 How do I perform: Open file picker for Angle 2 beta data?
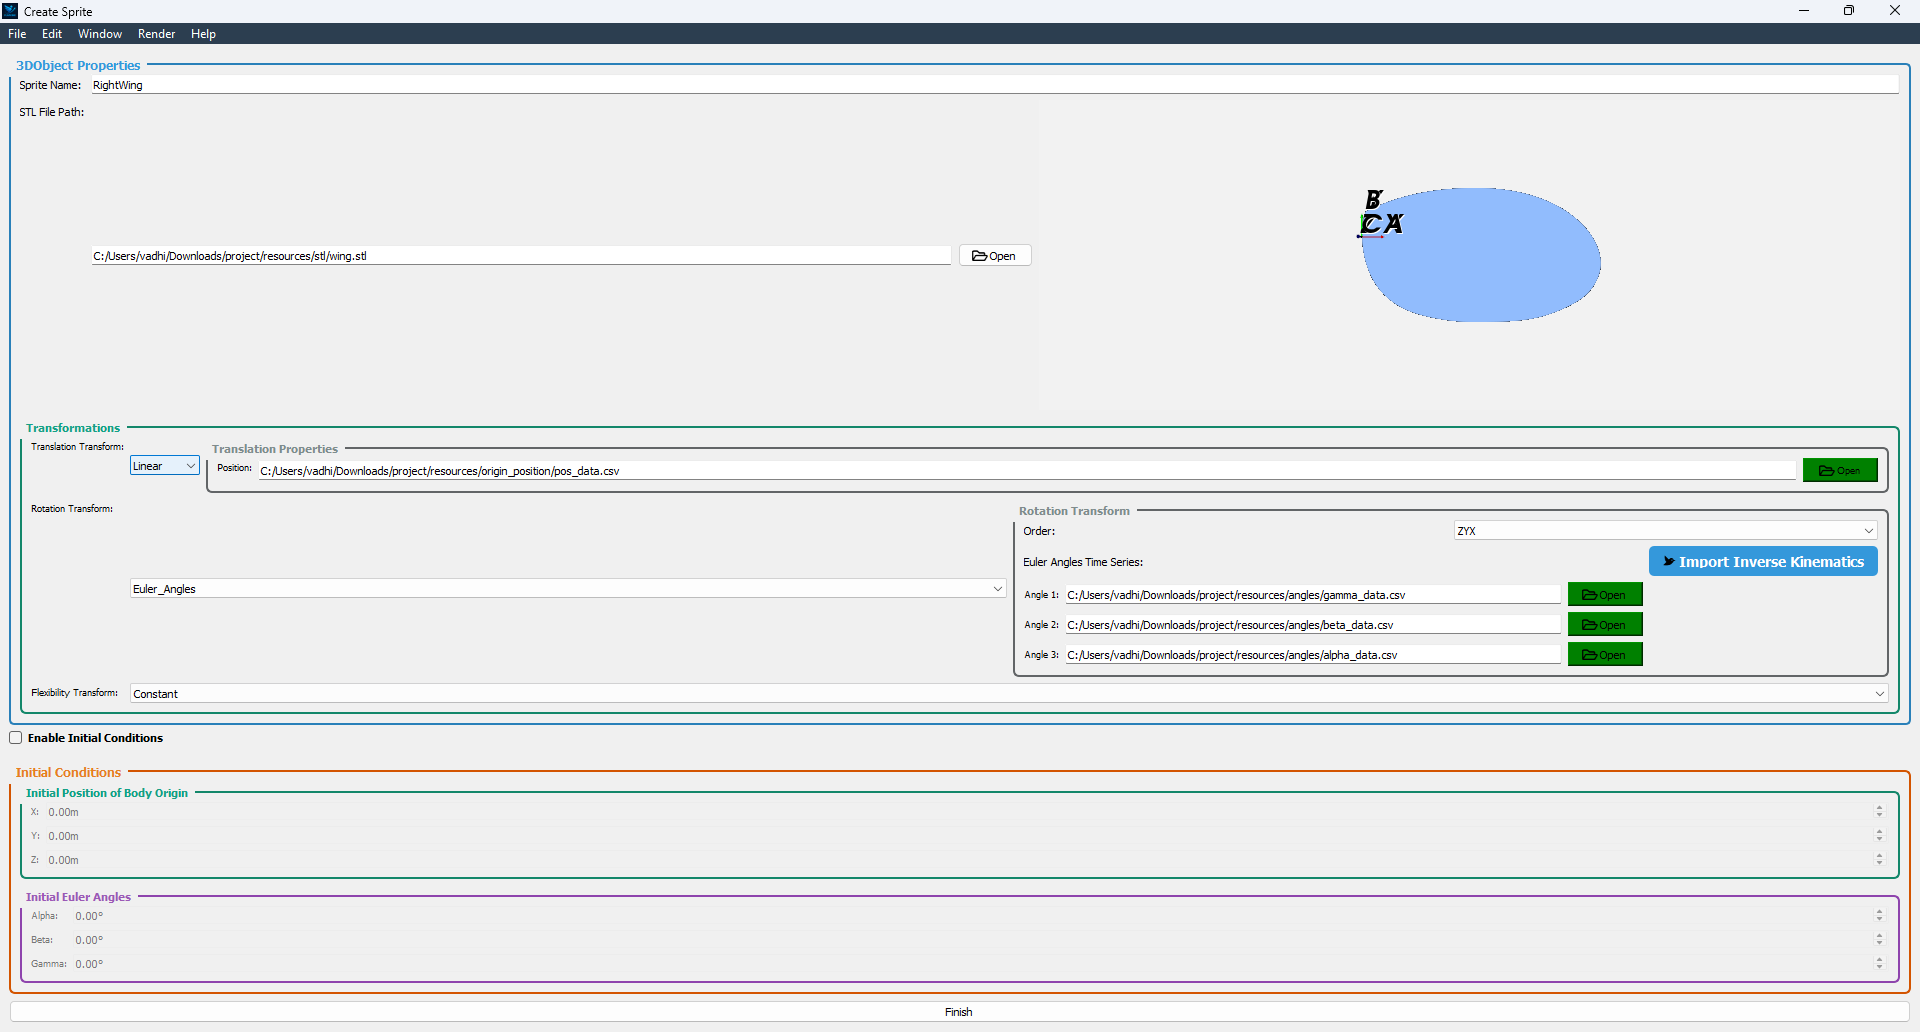pos(1604,624)
